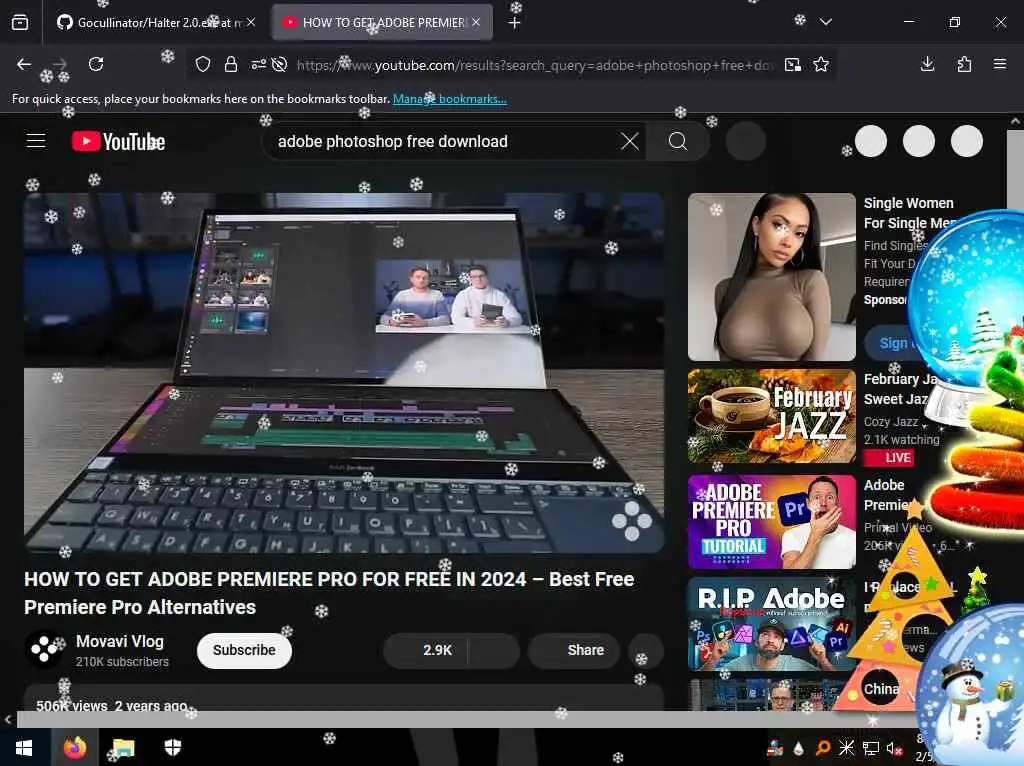The width and height of the screenshot is (1024, 766).
Task: Subscribe to Movavi Vlog
Action: 244,650
